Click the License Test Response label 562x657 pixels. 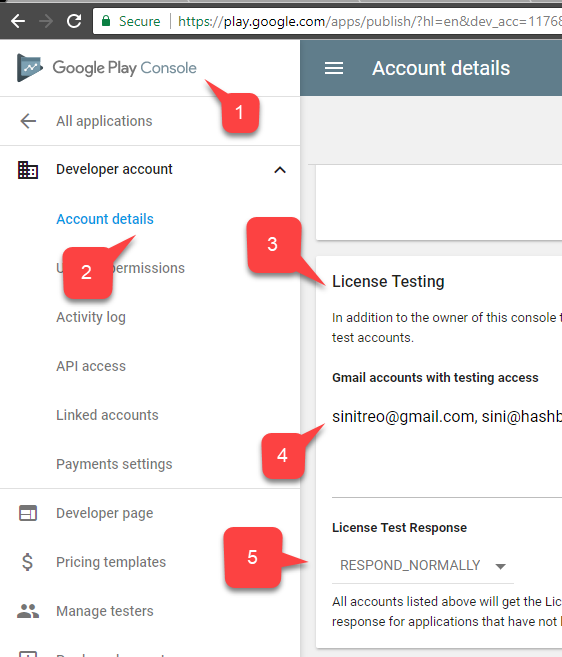click(399, 528)
